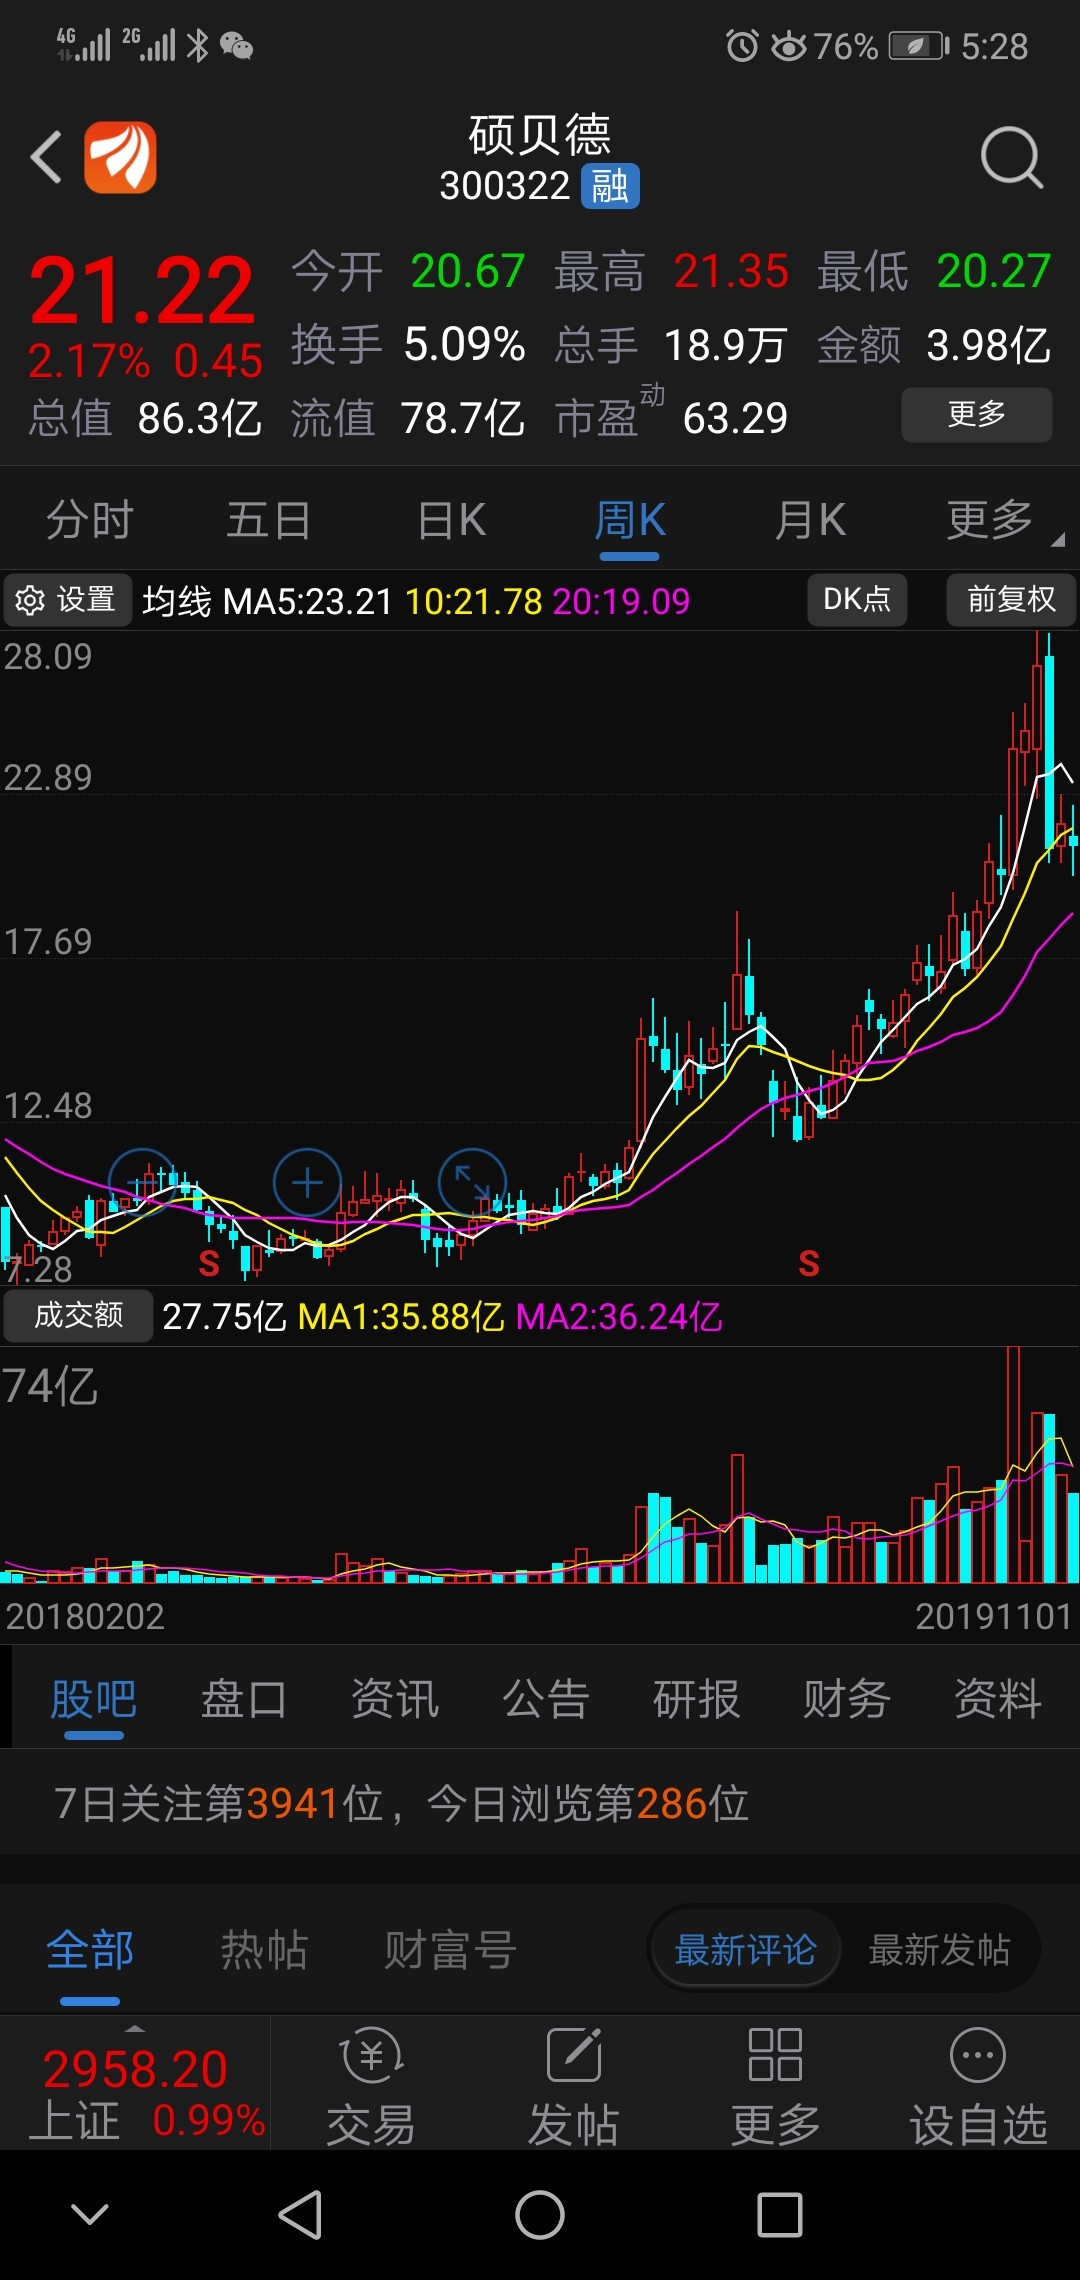Image resolution: width=1080 pixels, height=2280 pixels.
Task: Open the 盘口 order book tab
Action: click(244, 1699)
